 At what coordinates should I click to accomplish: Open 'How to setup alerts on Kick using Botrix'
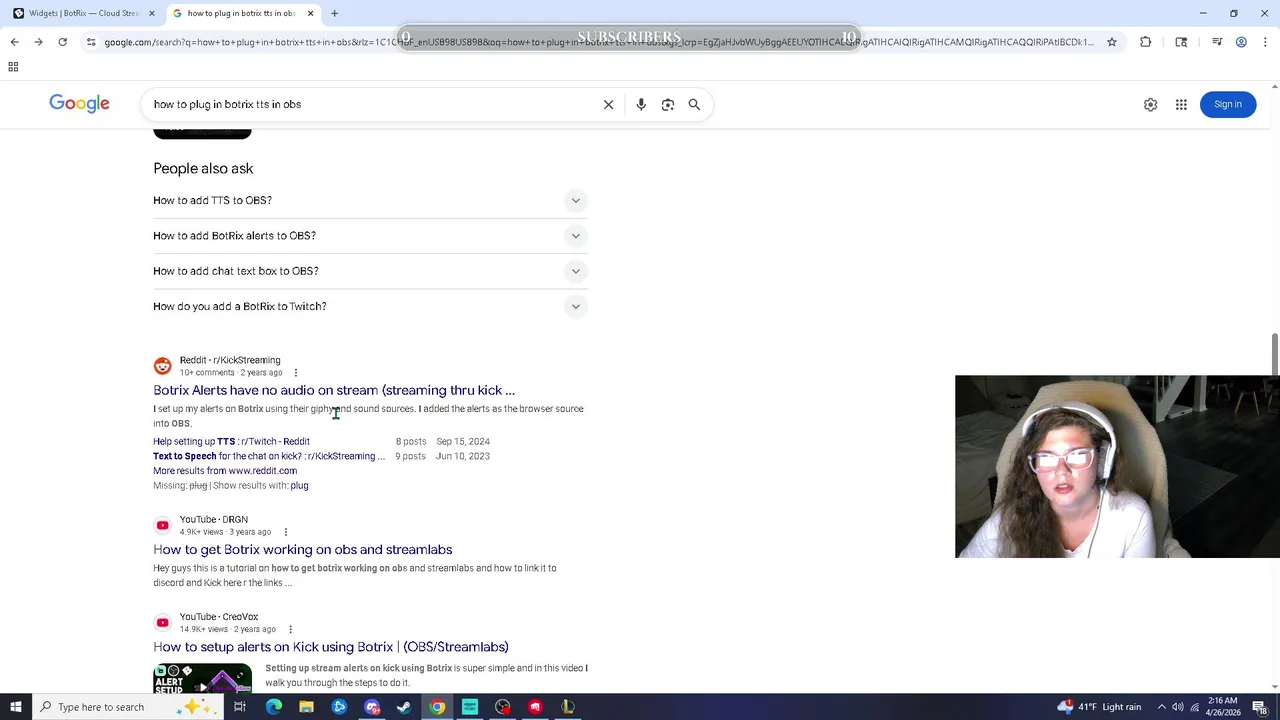[x=331, y=646]
